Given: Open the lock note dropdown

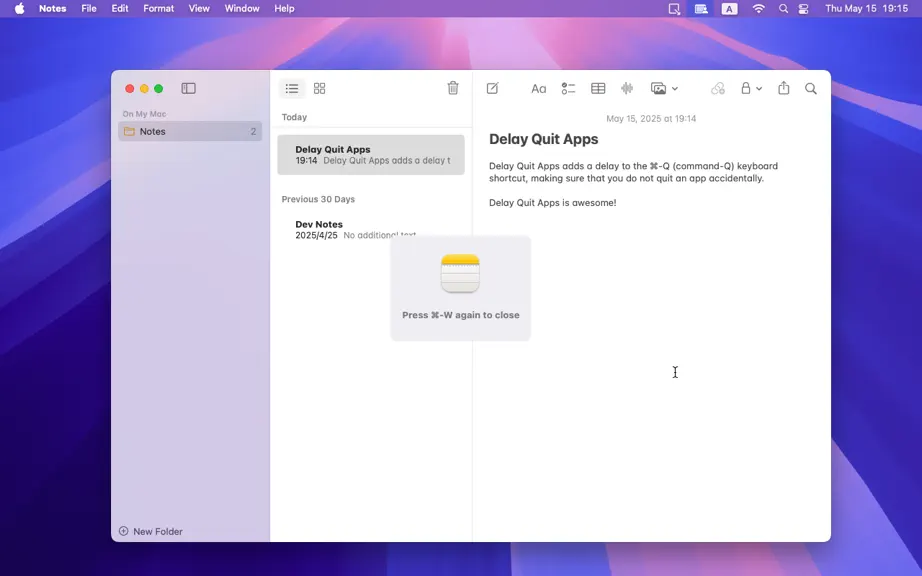Looking at the screenshot, I should [x=751, y=88].
